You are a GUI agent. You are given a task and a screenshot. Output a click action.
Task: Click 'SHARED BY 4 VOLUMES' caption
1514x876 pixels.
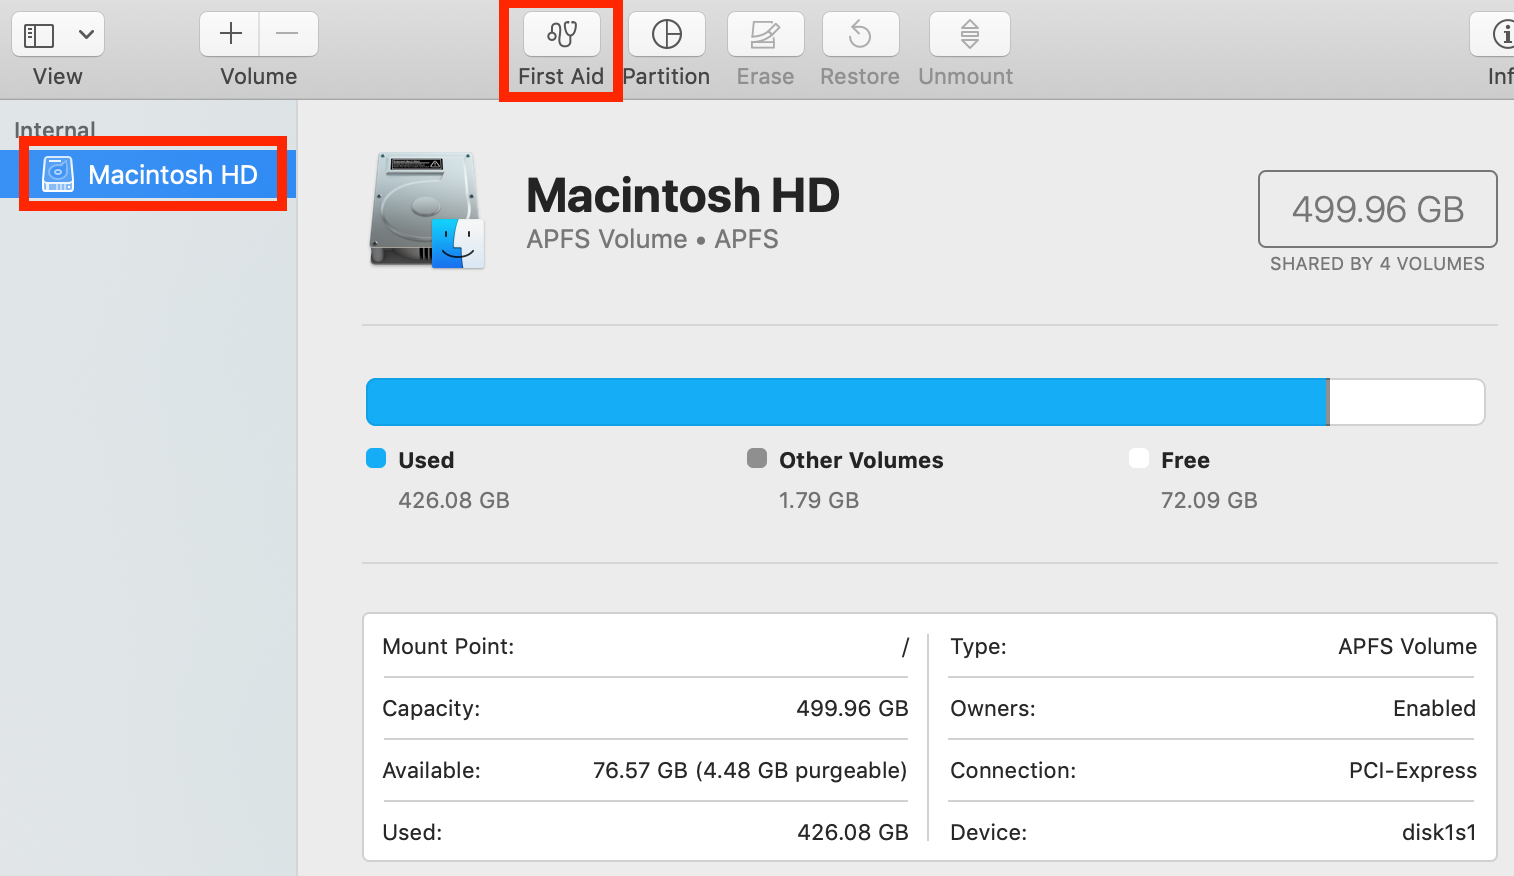coord(1377,264)
